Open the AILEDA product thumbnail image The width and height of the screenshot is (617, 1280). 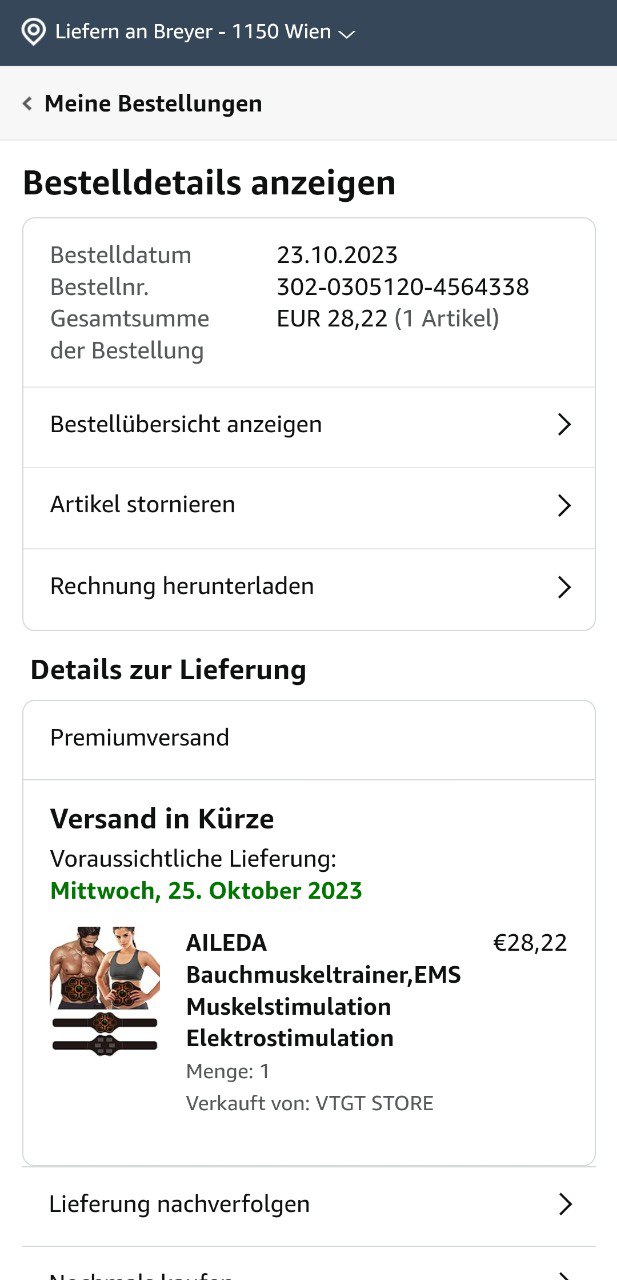(x=105, y=991)
